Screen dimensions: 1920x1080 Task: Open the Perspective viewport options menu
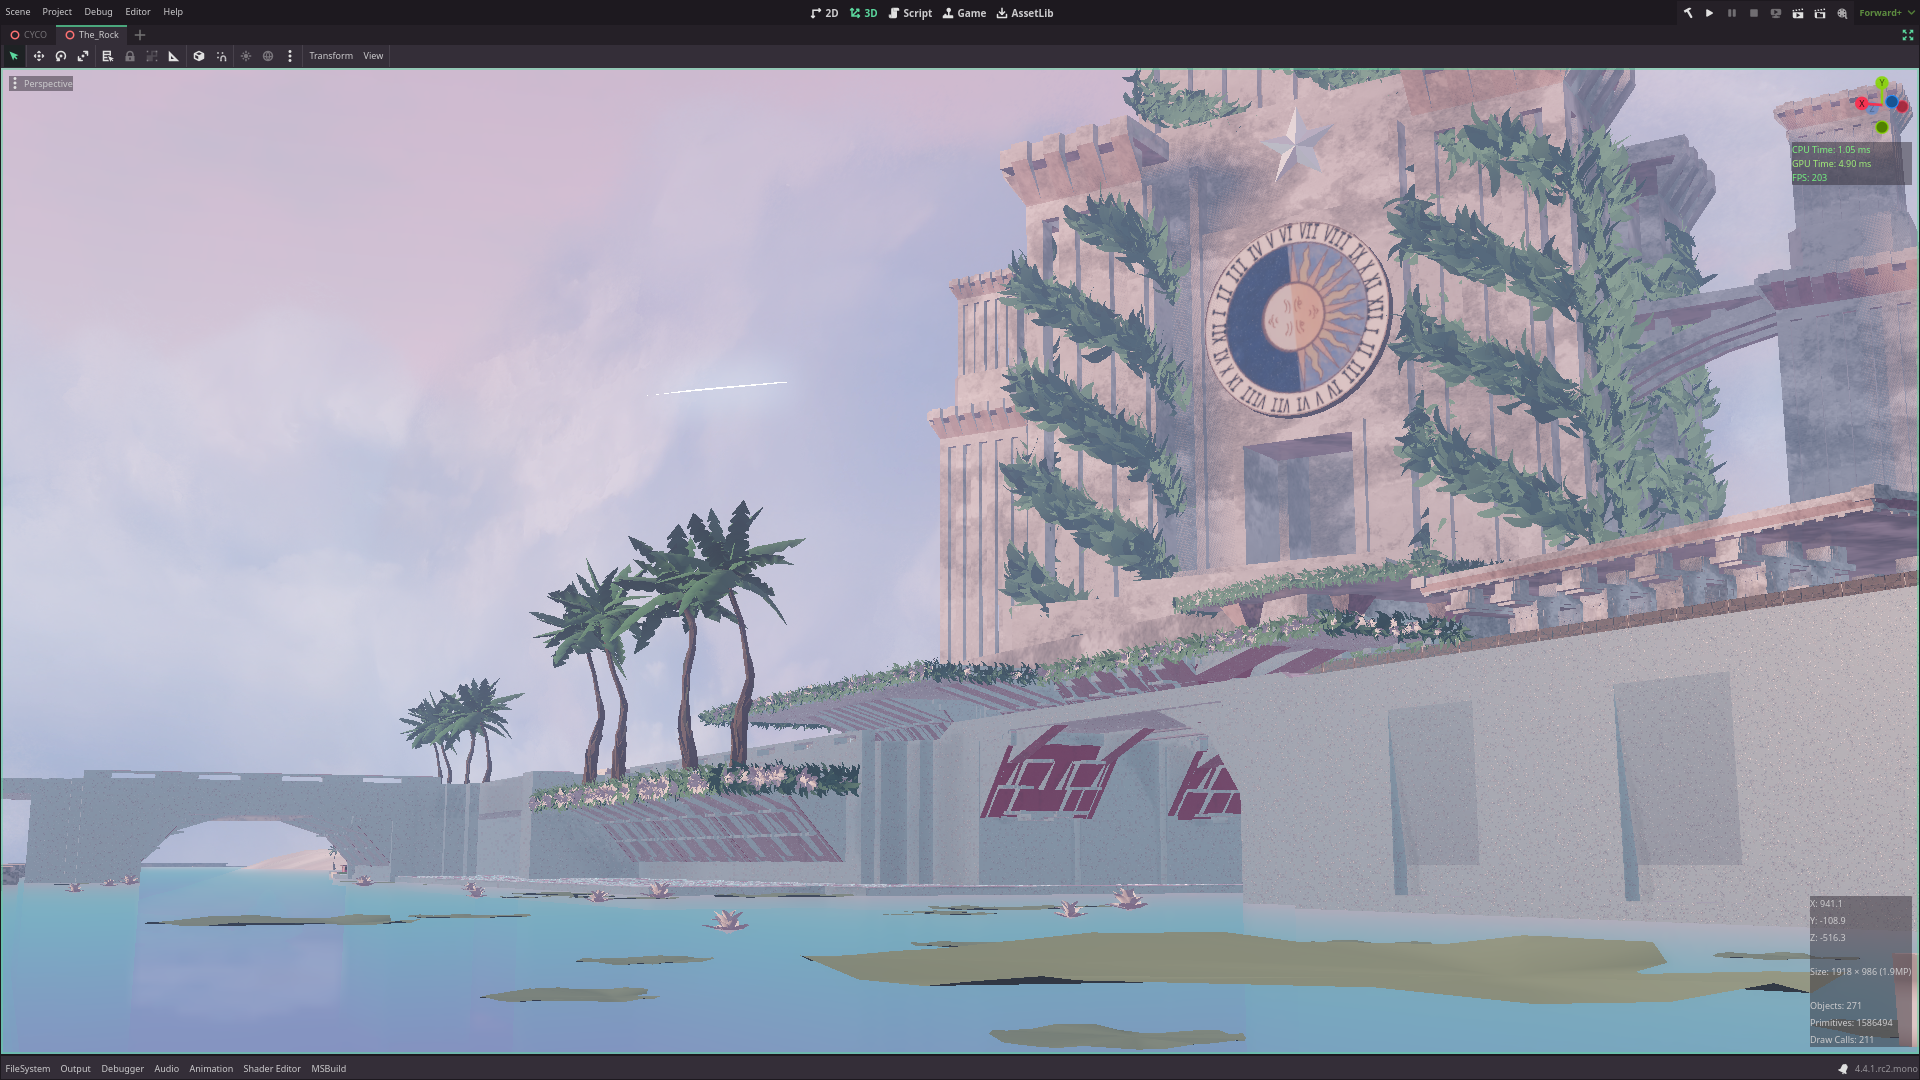coord(42,84)
